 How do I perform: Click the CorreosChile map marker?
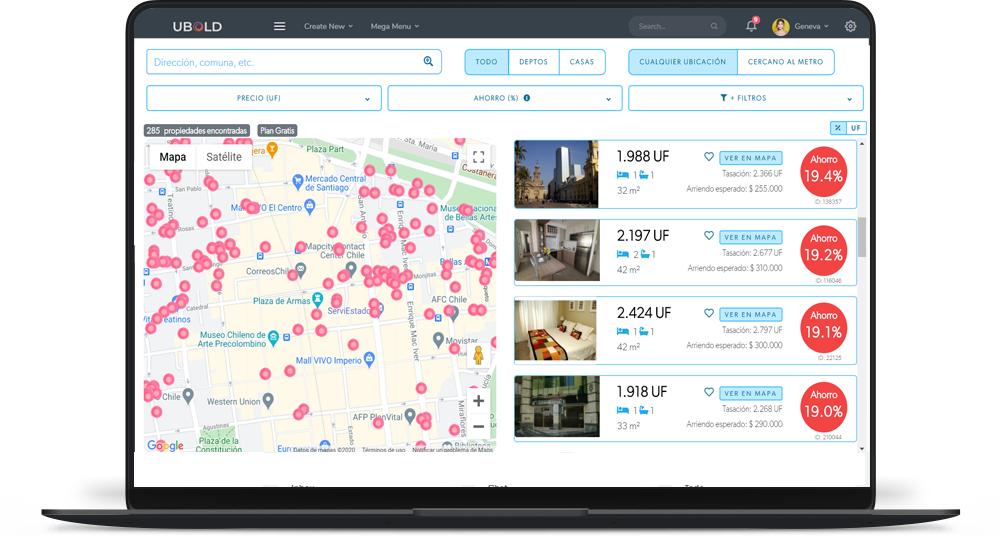pyautogui.click(x=300, y=270)
